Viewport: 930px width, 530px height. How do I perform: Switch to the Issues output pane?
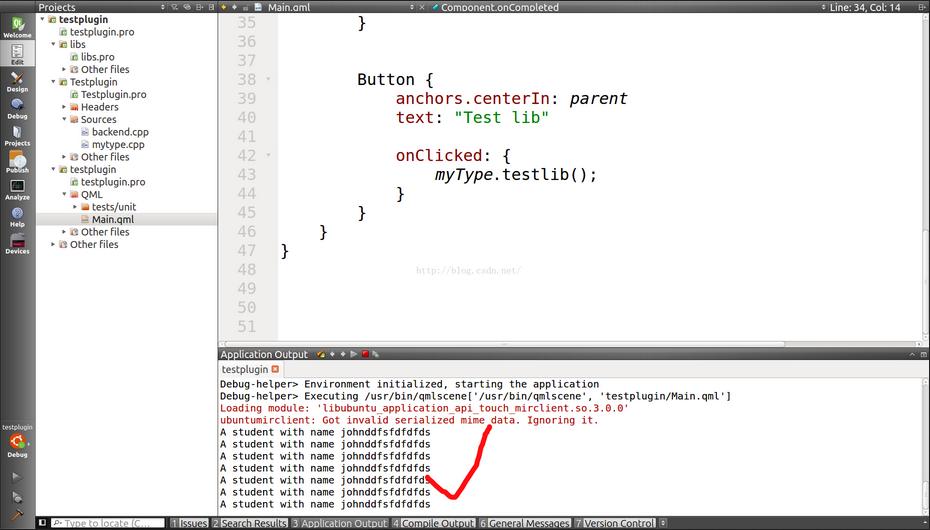190,523
